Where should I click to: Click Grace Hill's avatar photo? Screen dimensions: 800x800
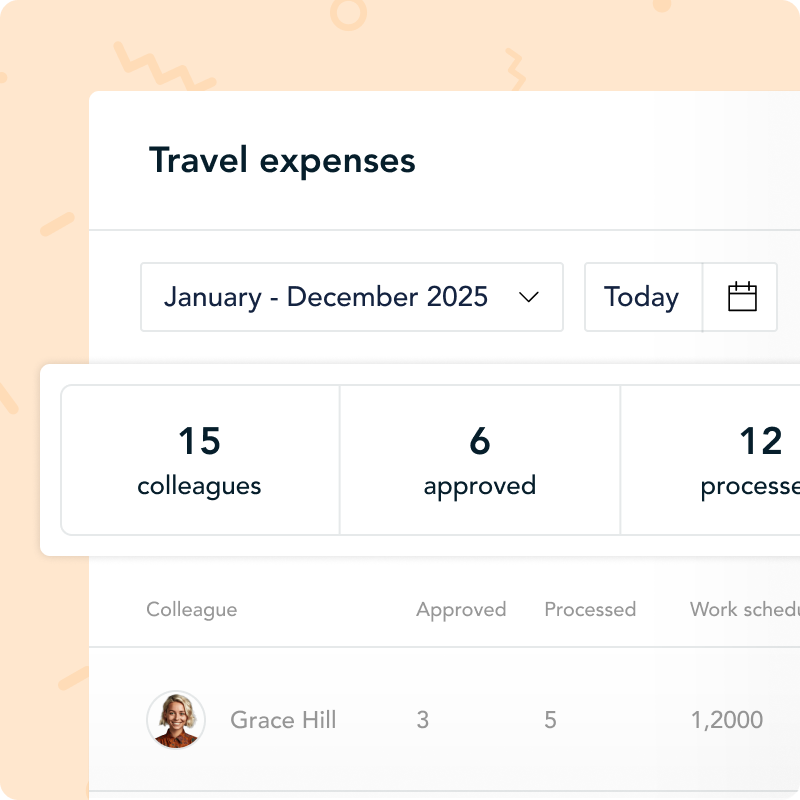pyautogui.click(x=176, y=720)
